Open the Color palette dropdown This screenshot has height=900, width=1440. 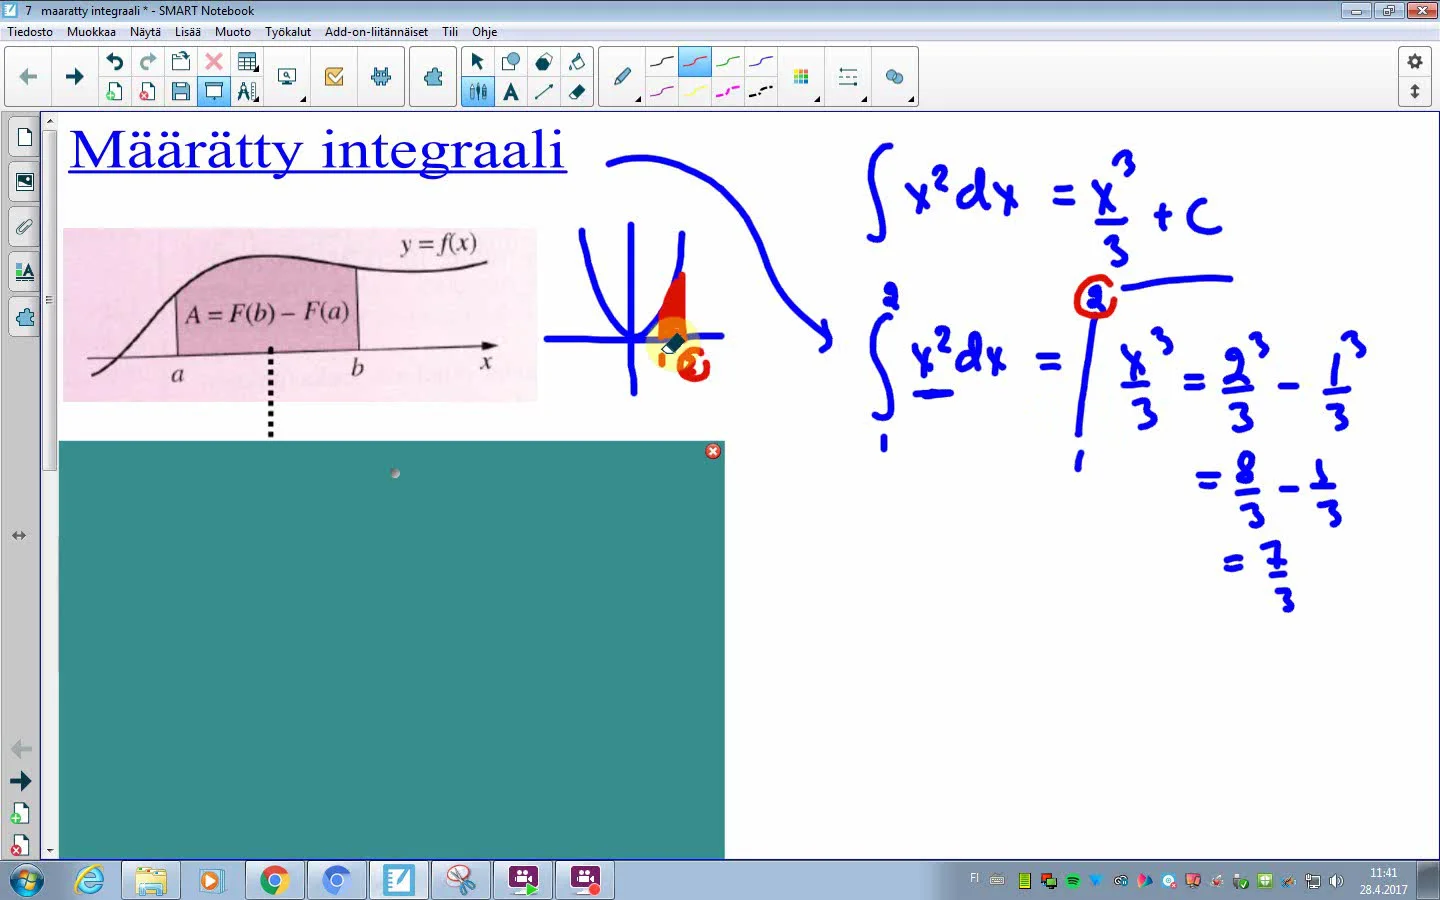[x=802, y=77]
